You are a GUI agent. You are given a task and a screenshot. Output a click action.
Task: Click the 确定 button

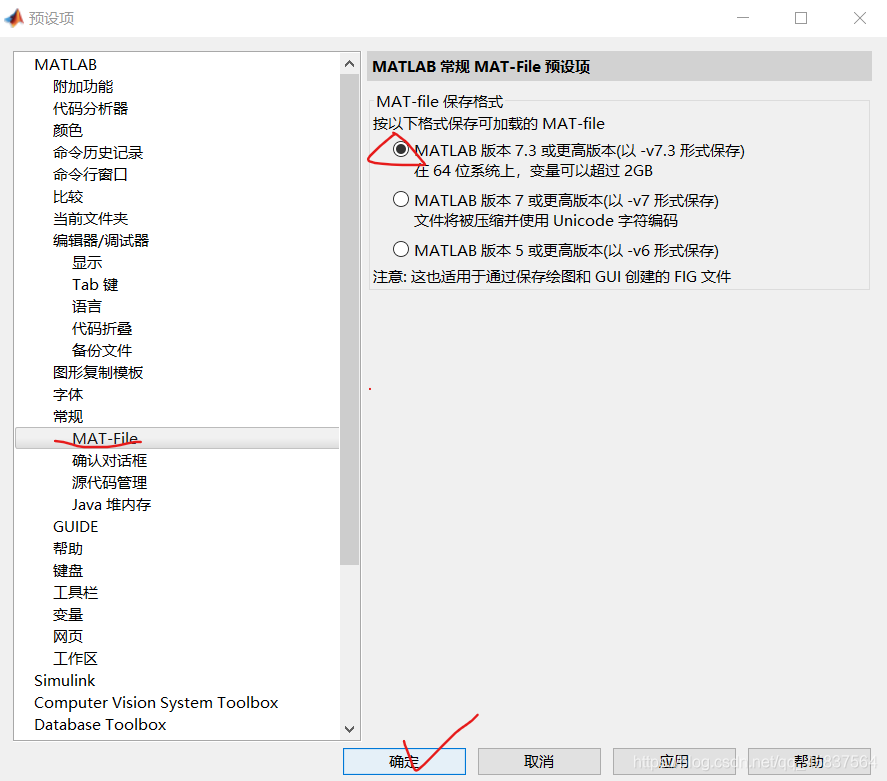[x=404, y=761]
